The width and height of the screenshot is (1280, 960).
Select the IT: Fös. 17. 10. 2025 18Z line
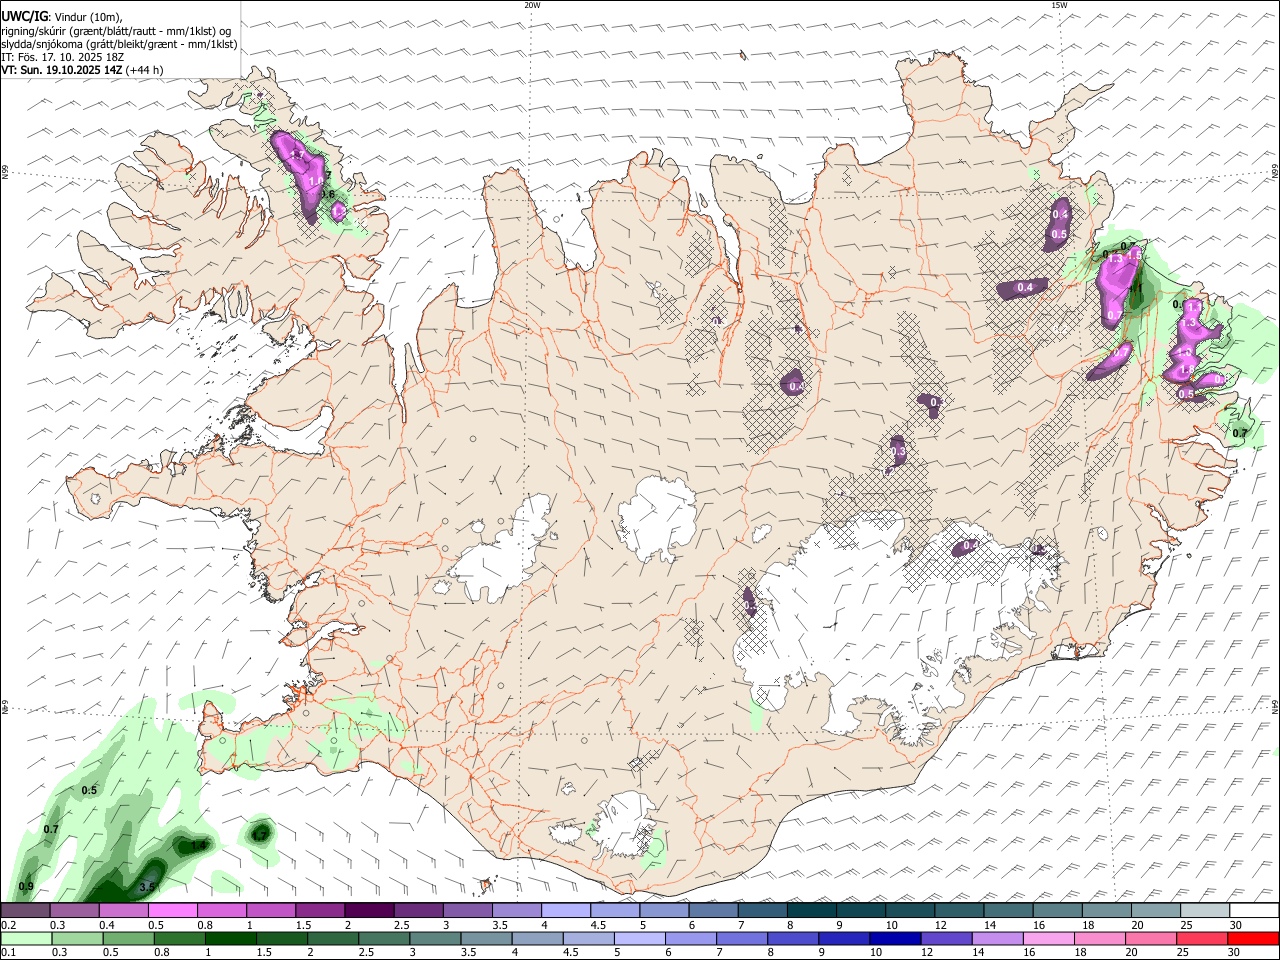coord(62,57)
